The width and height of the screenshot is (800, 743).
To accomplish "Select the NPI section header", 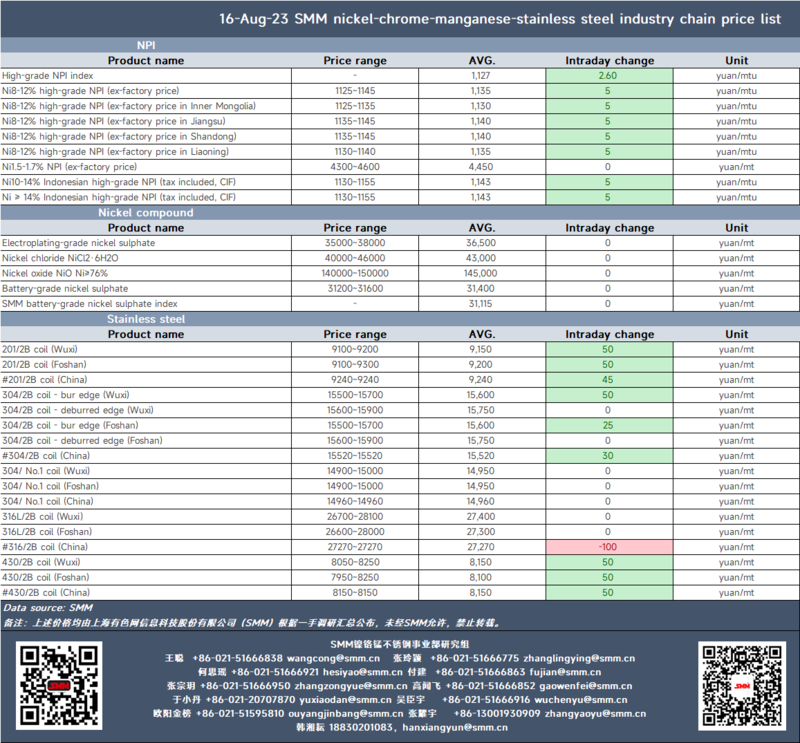I will pyautogui.click(x=146, y=45).
